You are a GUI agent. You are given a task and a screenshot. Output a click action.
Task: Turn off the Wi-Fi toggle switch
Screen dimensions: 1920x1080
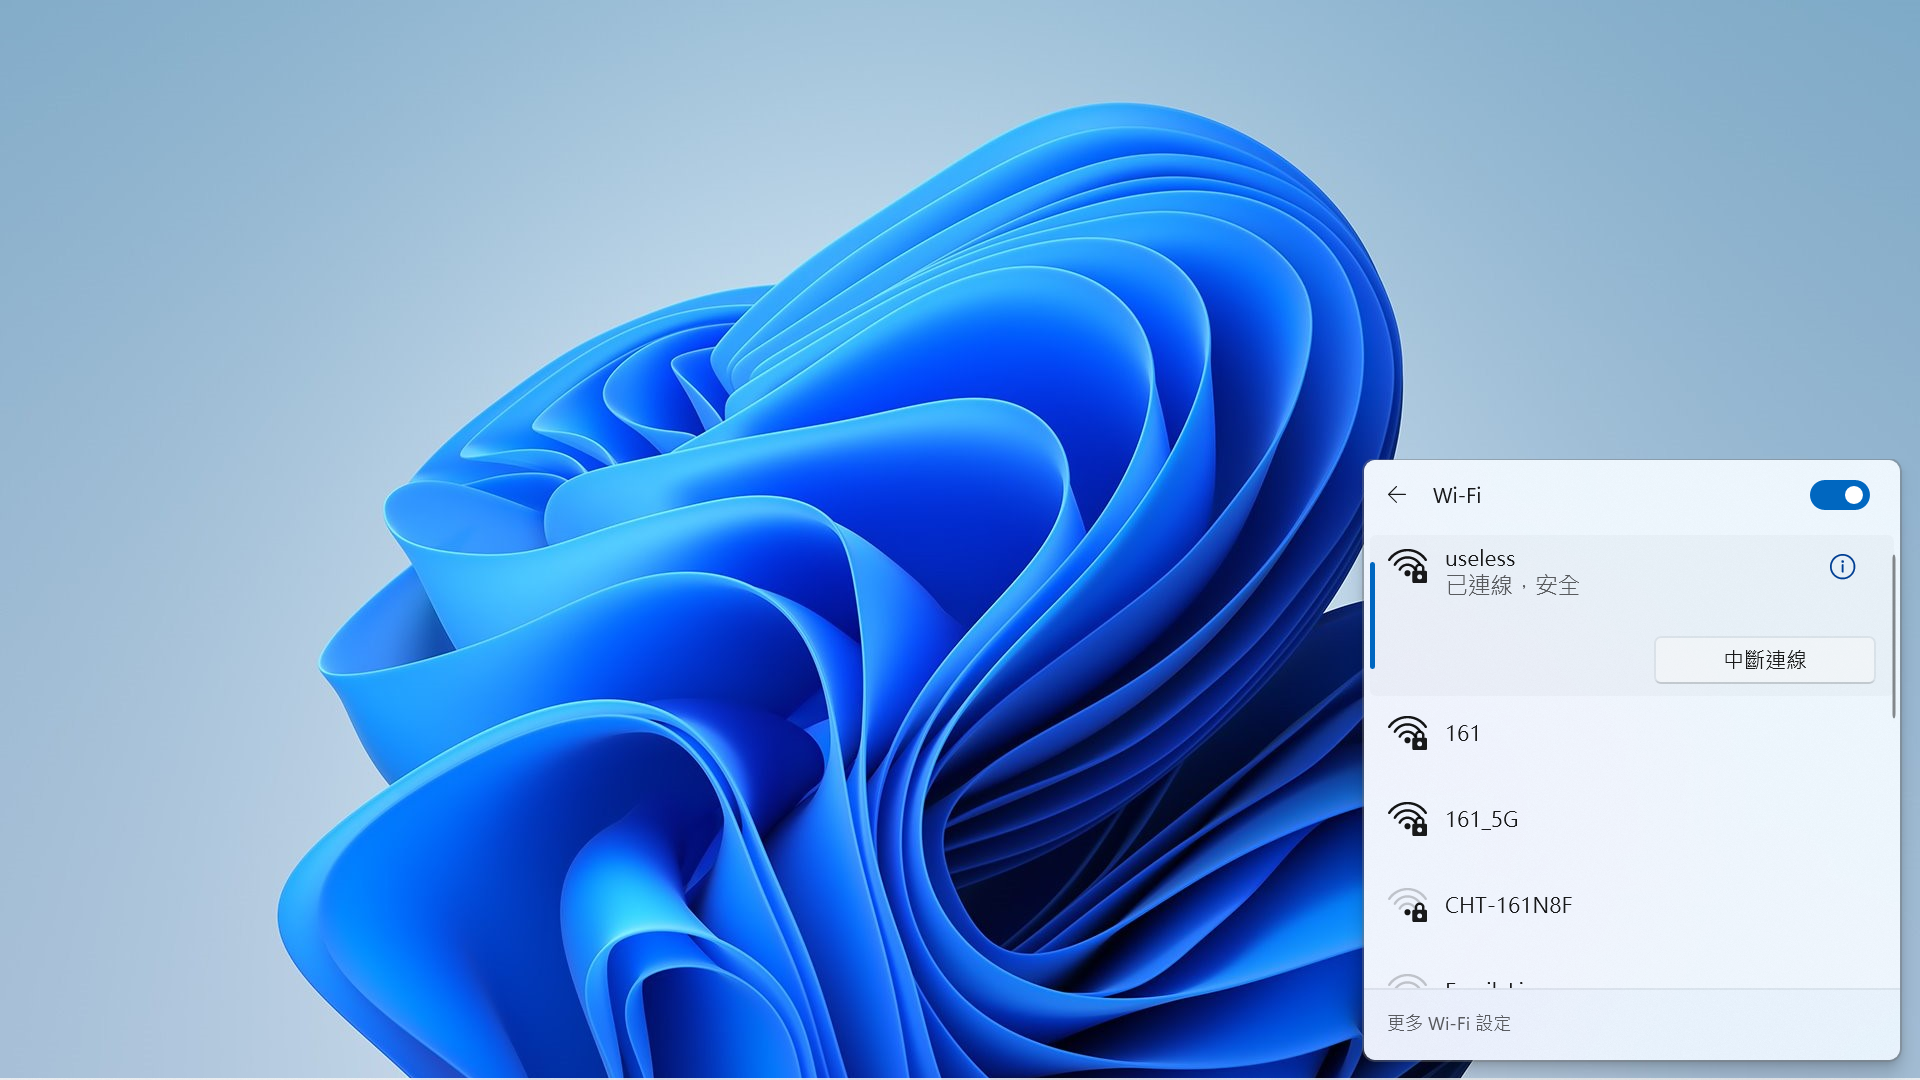pyautogui.click(x=1839, y=495)
